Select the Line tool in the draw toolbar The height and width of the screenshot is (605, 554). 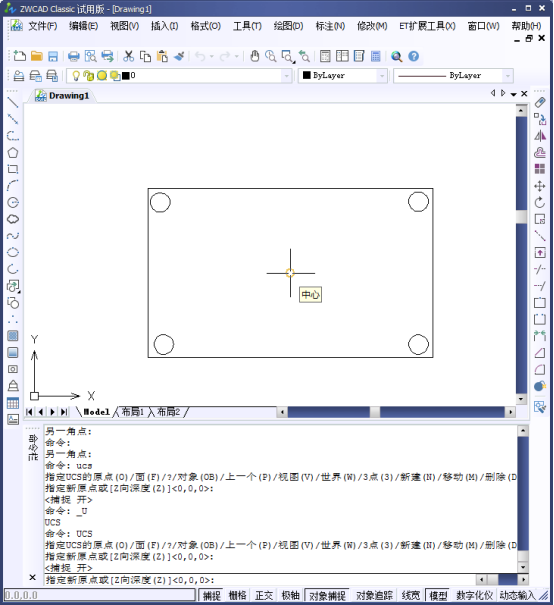pos(13,102)
